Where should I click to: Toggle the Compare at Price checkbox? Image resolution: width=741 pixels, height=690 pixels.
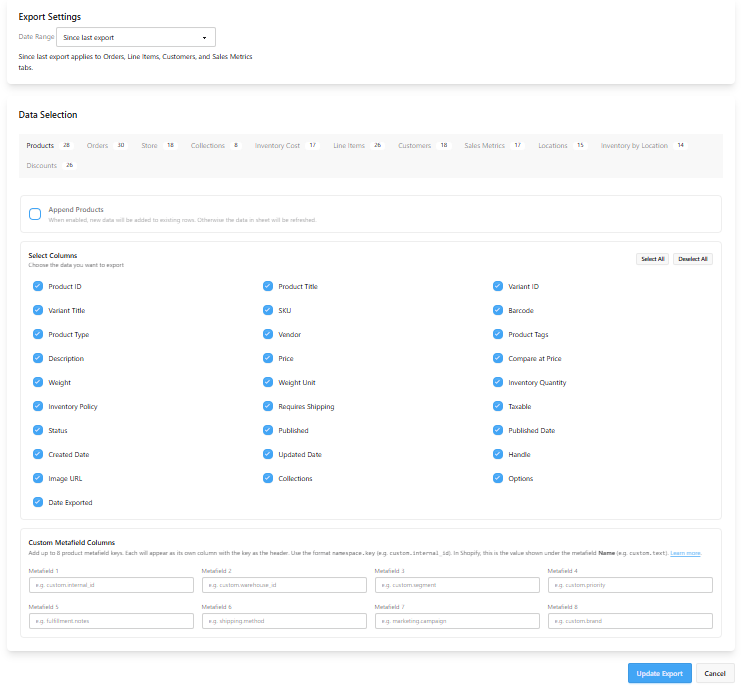[498, 358]
